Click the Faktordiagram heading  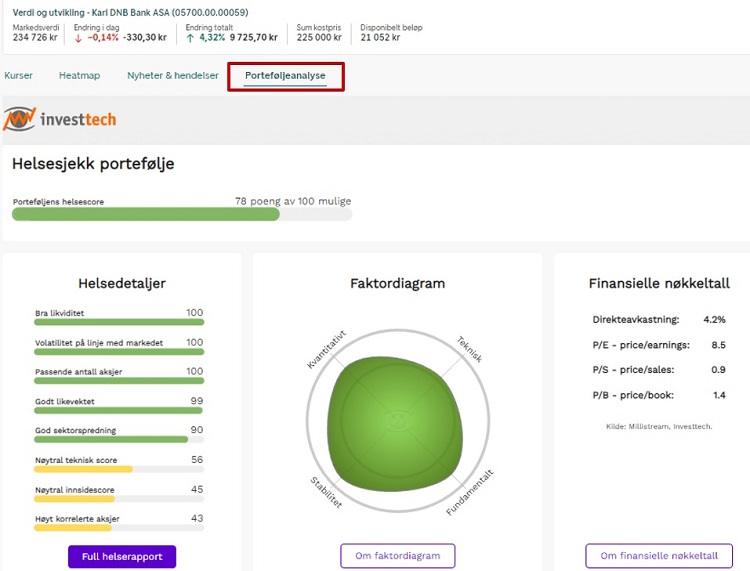point(397,283)
